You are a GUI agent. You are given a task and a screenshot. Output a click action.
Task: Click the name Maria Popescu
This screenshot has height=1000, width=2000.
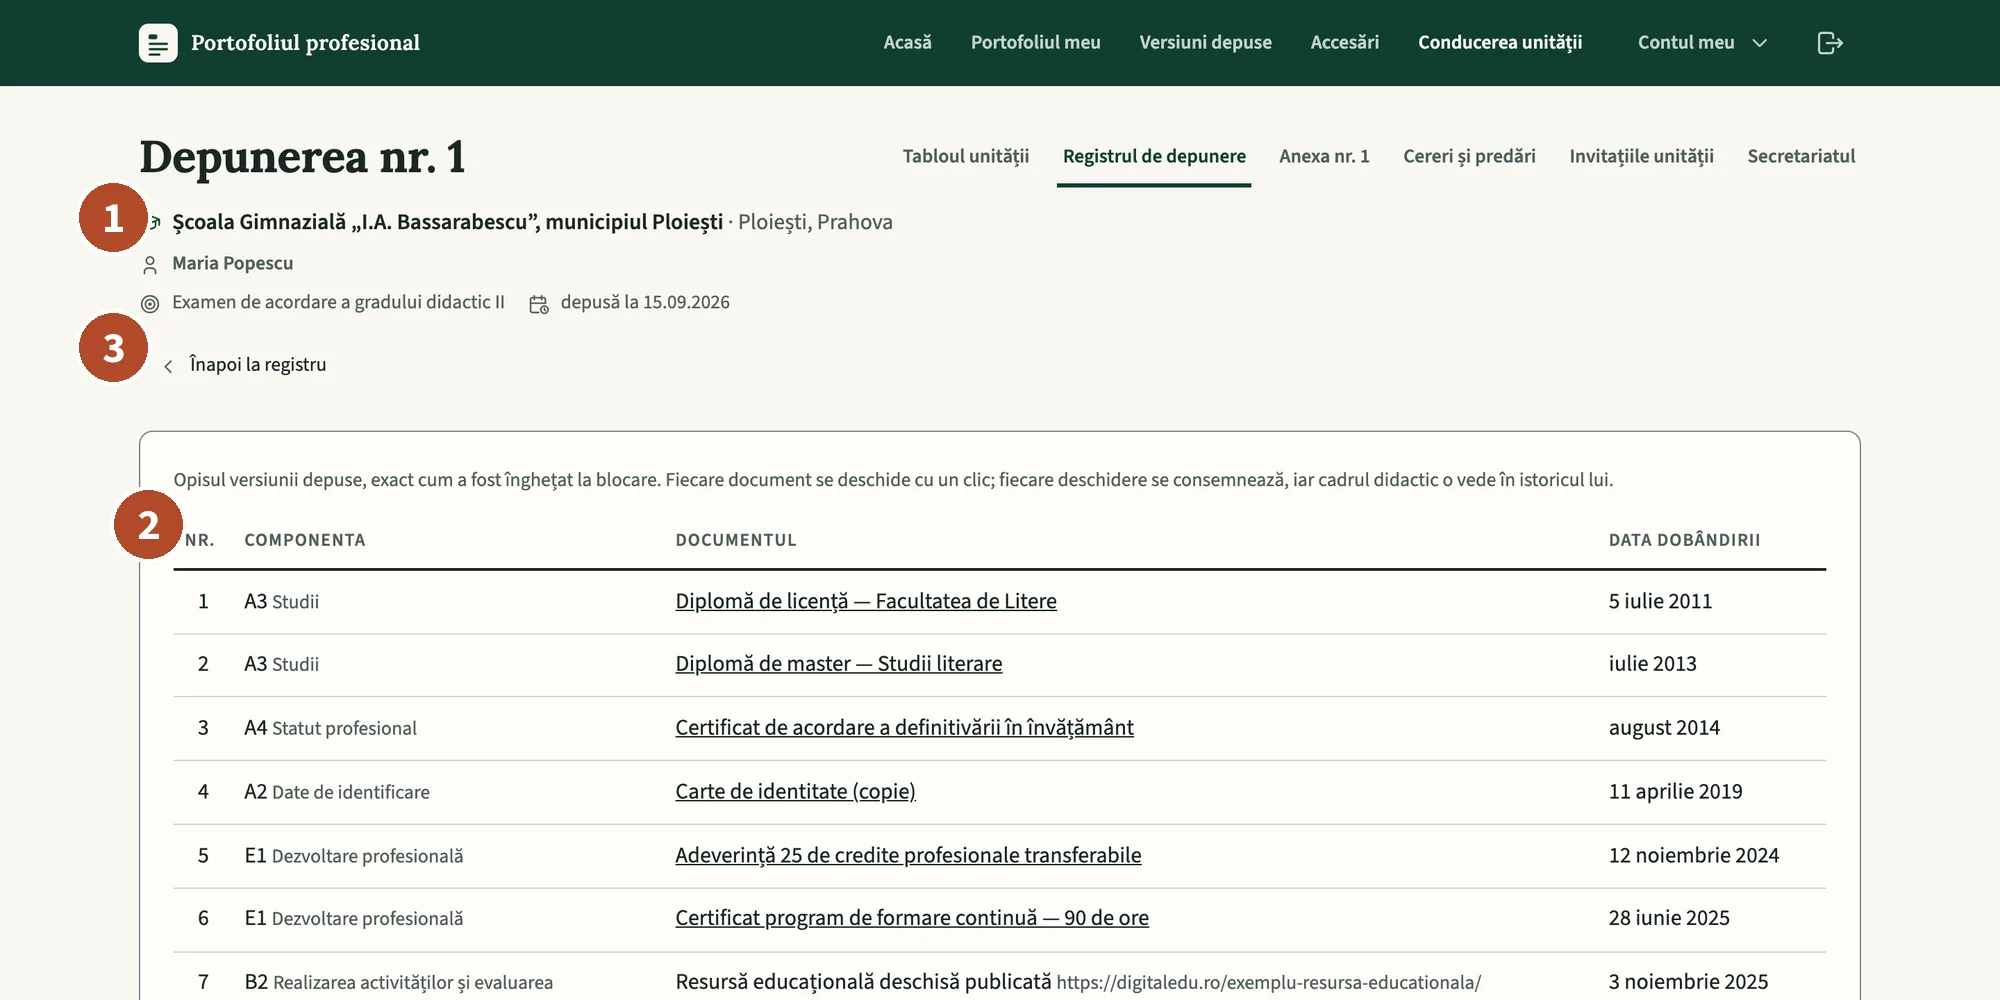coord(233,264)
